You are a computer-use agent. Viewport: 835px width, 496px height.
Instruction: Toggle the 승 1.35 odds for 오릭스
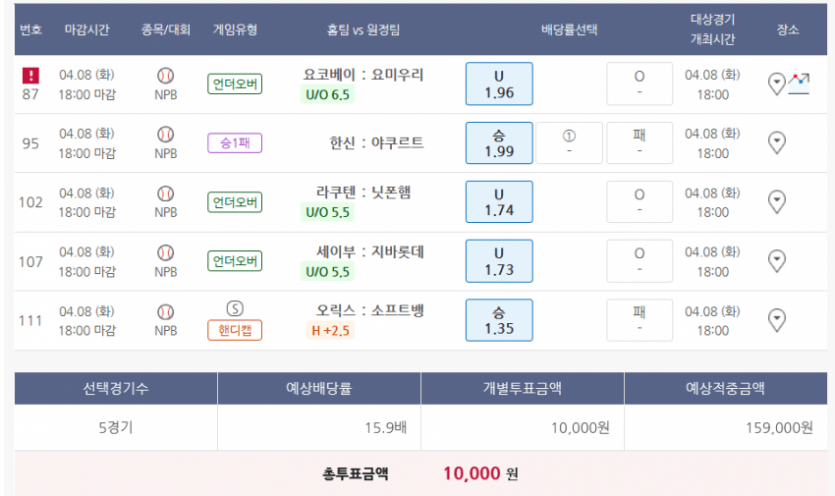point(499,320)
